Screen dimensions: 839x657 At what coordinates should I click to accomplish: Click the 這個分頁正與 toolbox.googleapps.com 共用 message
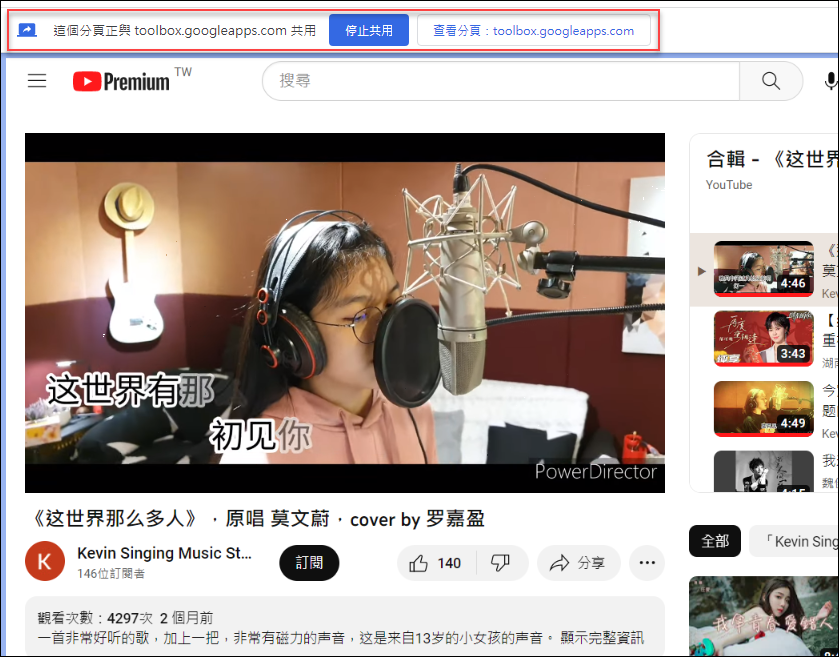point(185,30)
